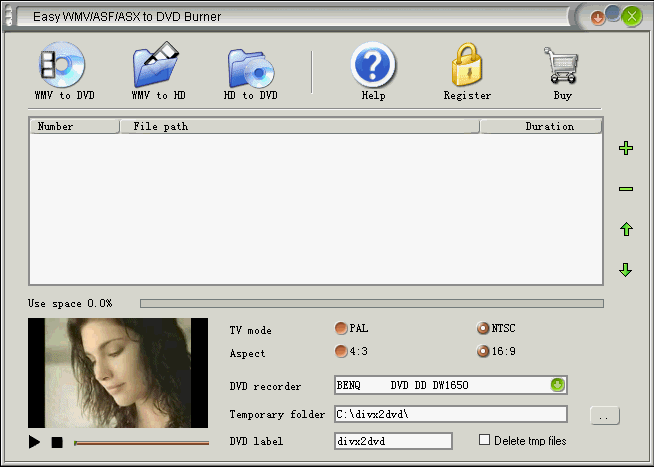Close the window with the green X button
Image resolution: width=654 pixels, height=467 pixels.
pyautogui.click(x=631, y=16)
